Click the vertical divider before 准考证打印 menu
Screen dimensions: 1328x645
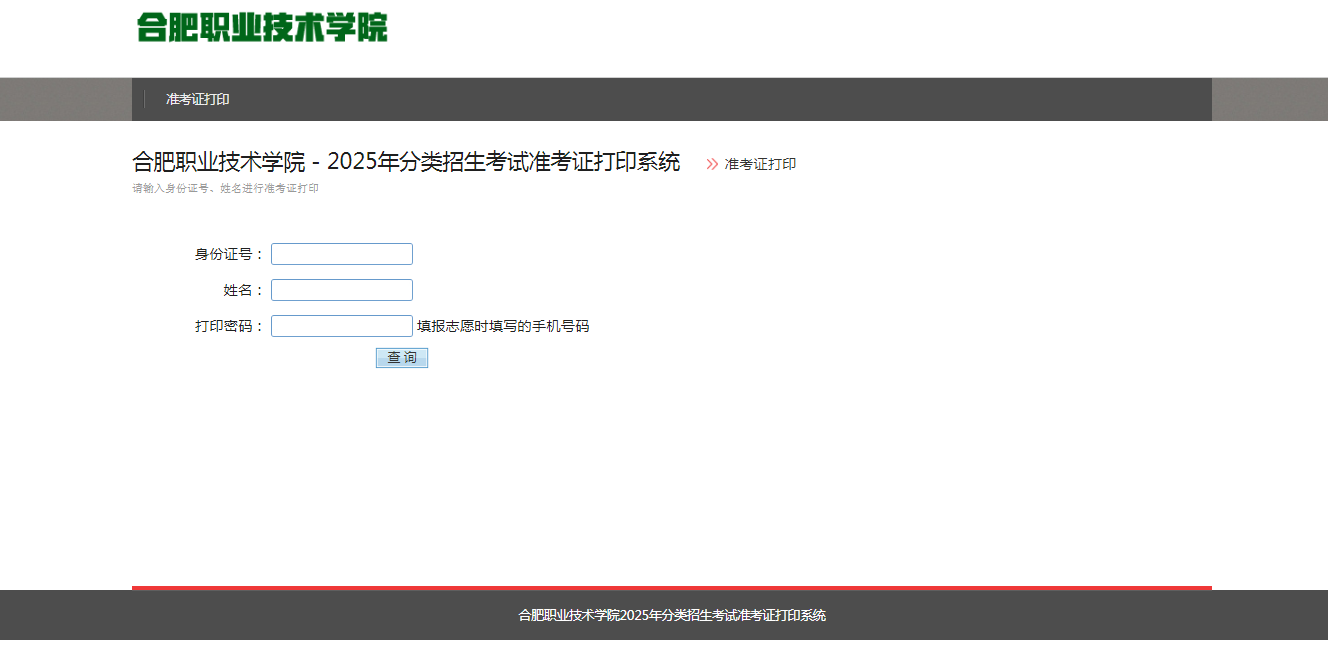tap(145, 99)
